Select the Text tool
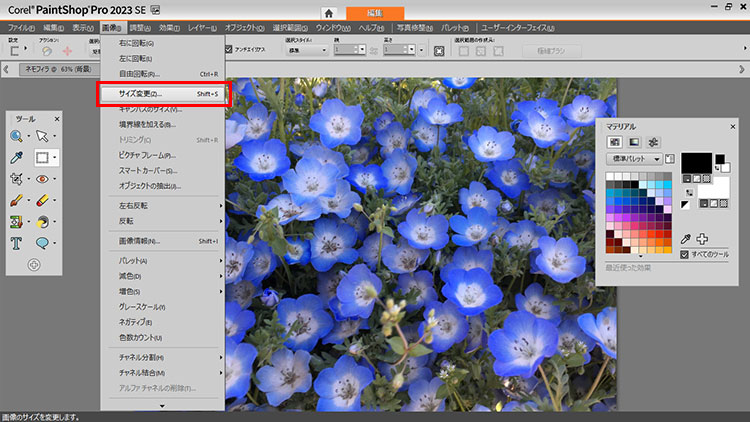Screen dimensions: 750x422 coord(17,242)
